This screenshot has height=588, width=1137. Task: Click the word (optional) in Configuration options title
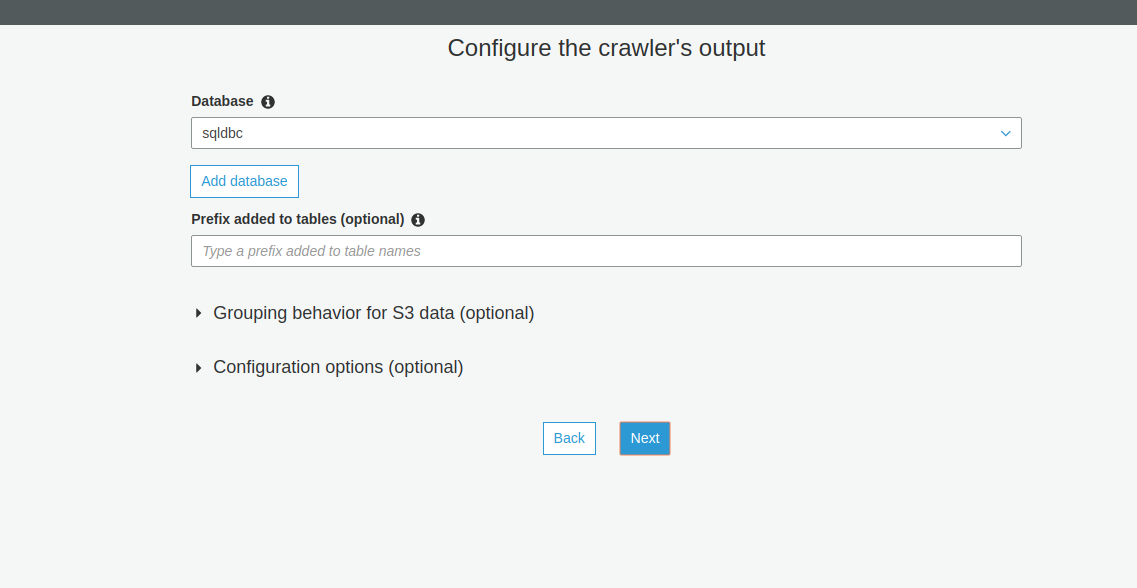pos(425,367)
